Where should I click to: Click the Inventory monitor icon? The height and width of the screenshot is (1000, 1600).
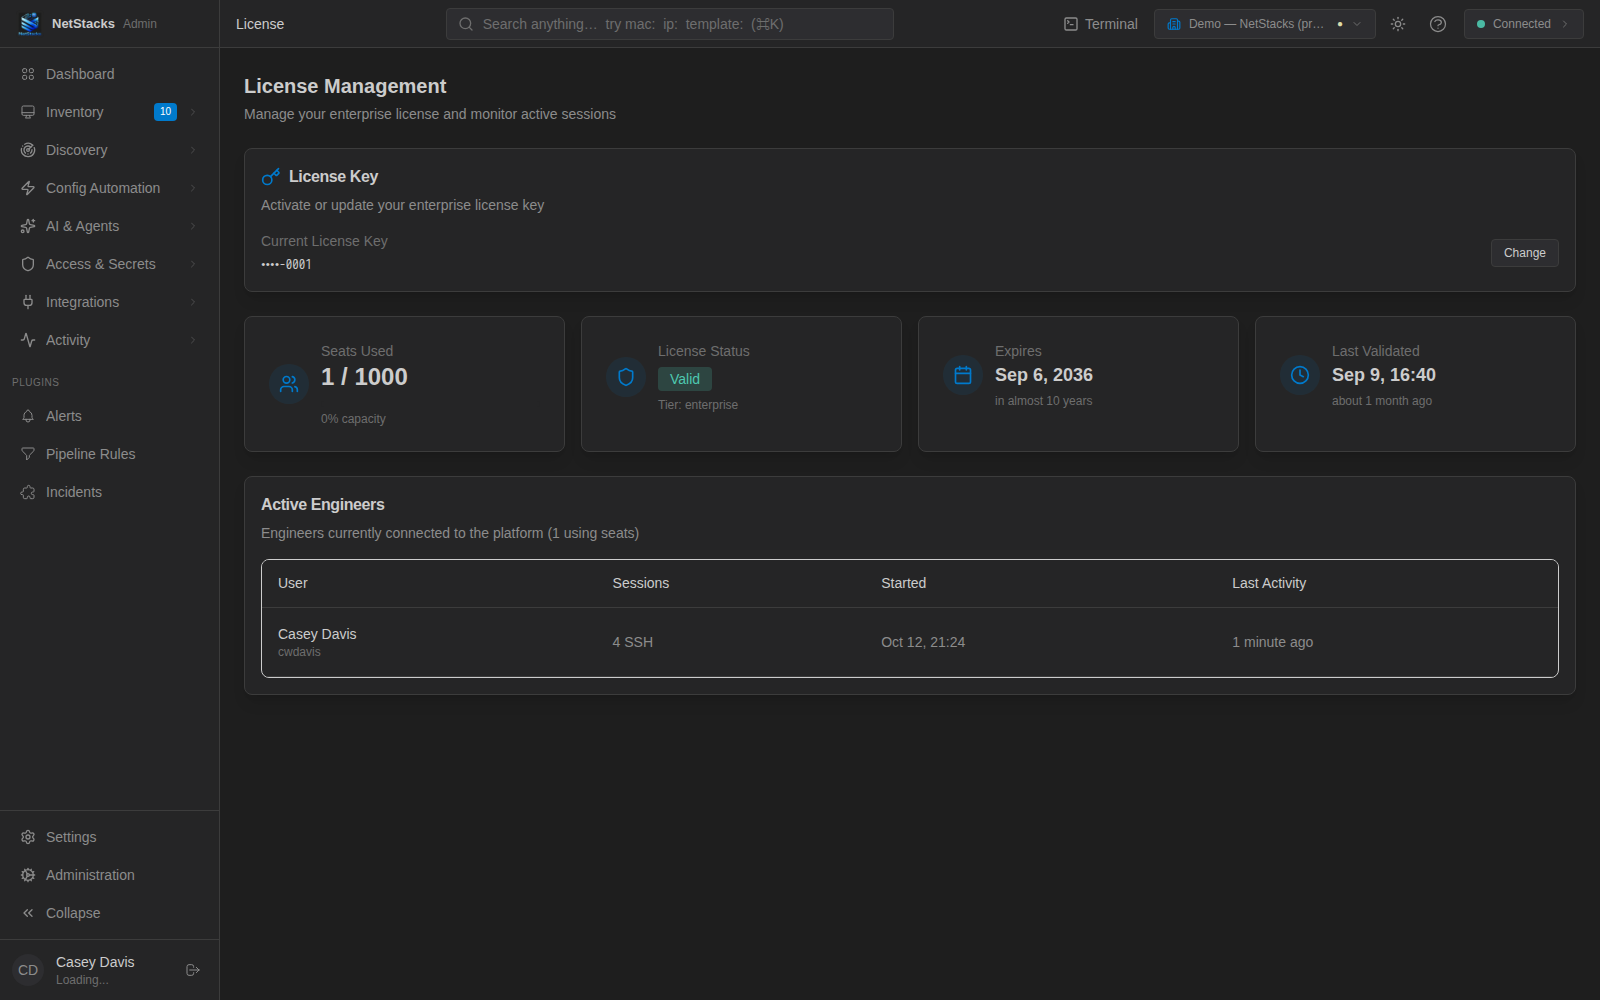coord(28,112)
